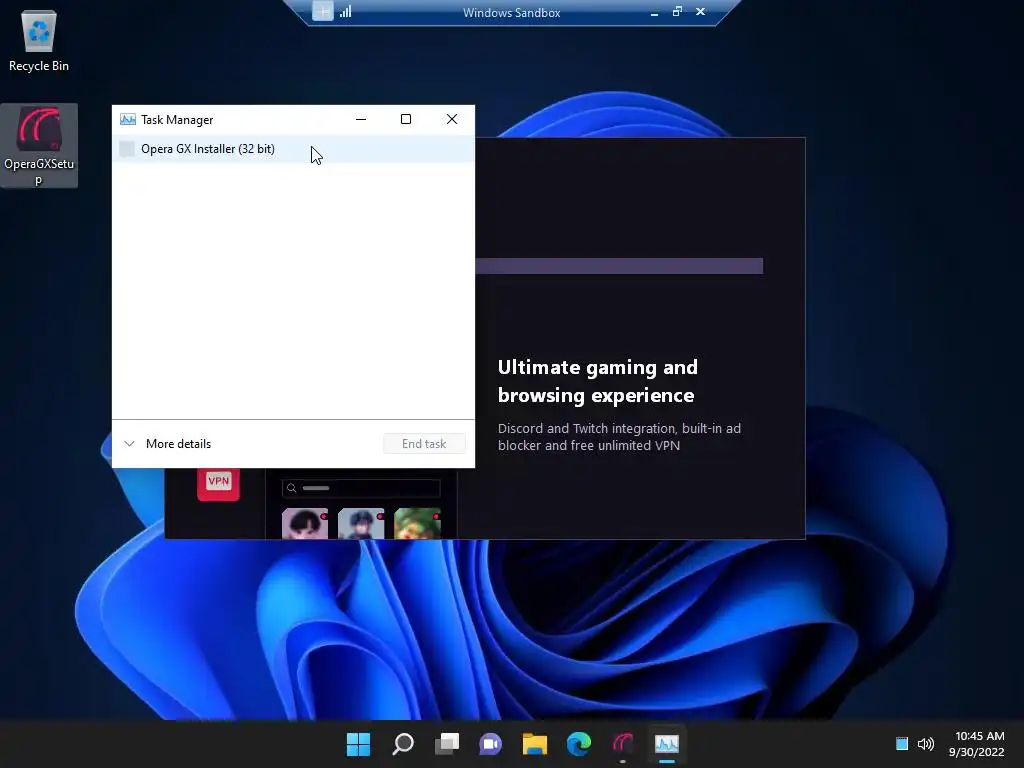Click the Sandbox connection signal icon

345,11
